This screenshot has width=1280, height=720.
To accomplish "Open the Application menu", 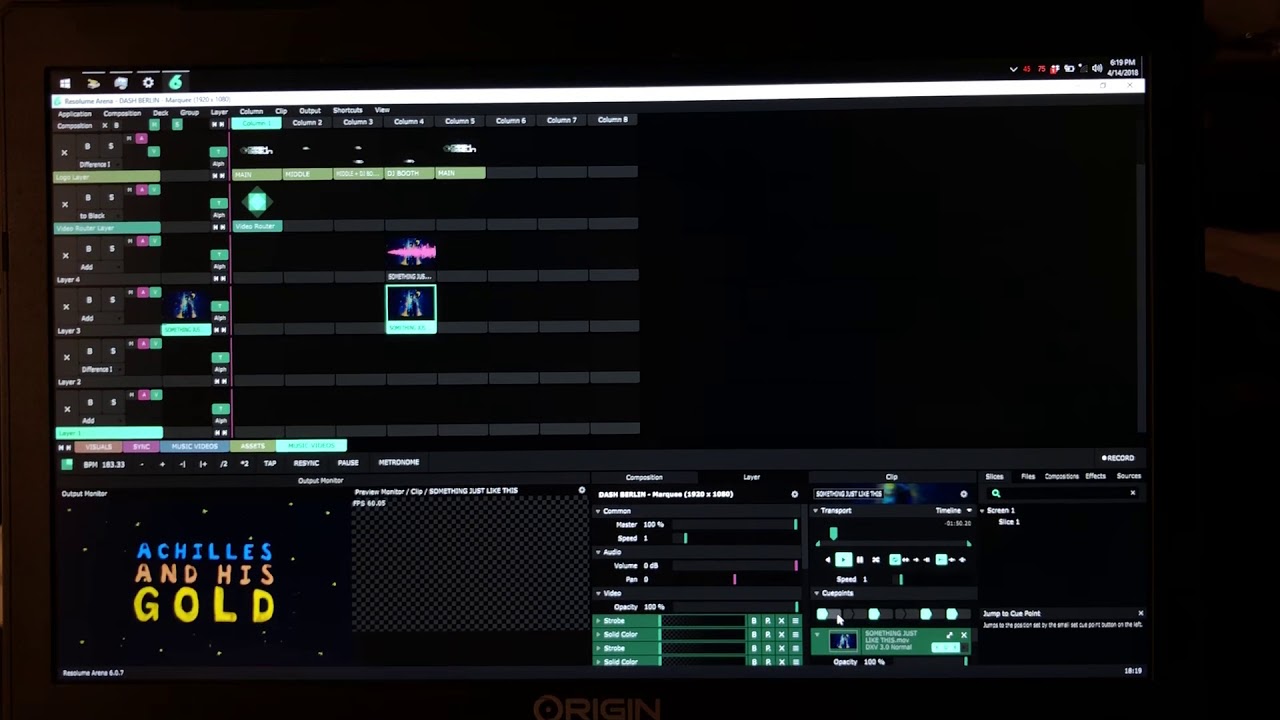I will (x=74, y=114).
